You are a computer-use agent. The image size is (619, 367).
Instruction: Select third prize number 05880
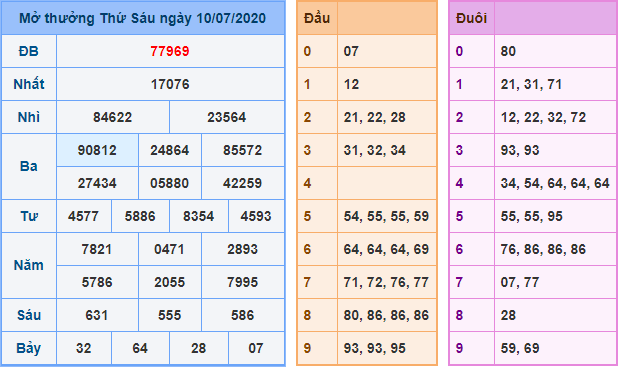coord(170,184)
